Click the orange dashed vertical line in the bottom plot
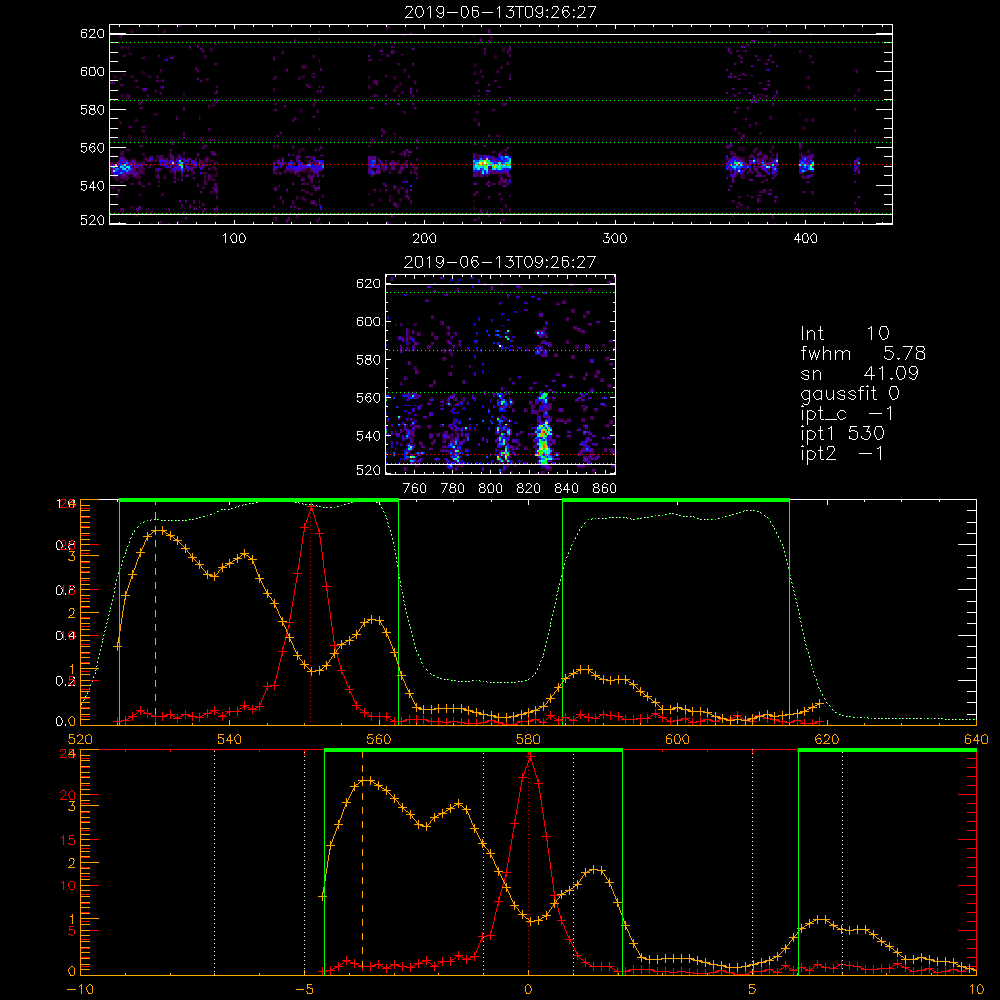The image size is (1000, 1000). [x=362, y=862]
